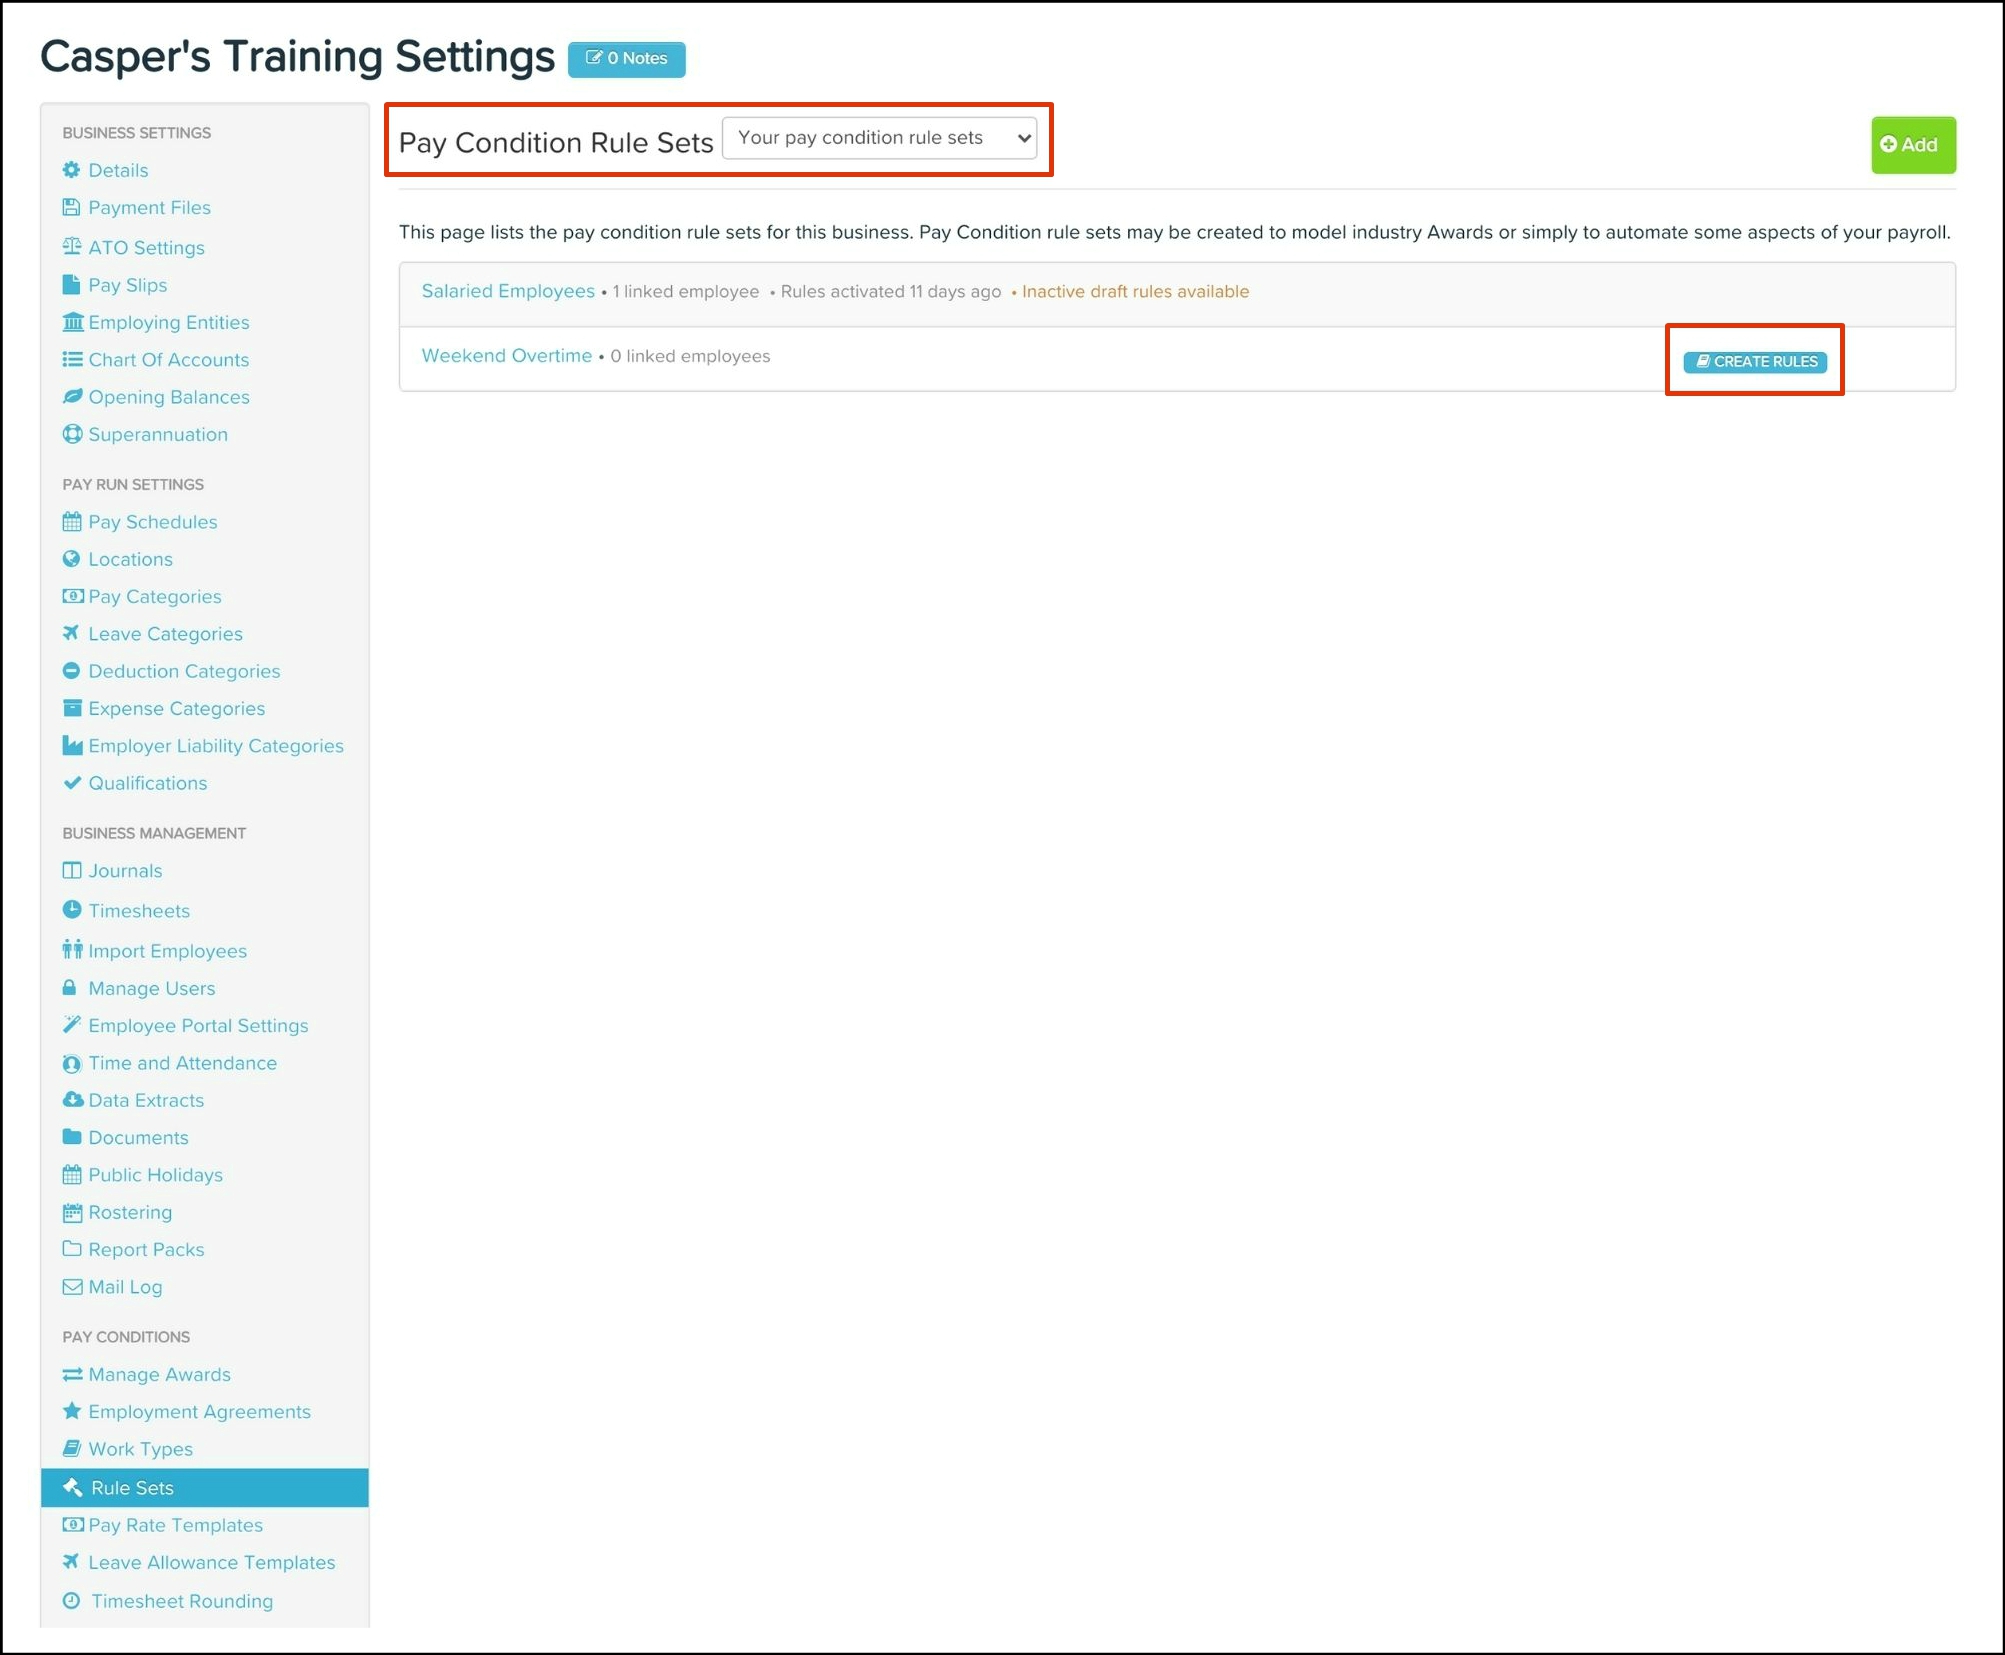The height and width of the screenshot is (1655, 2005).
Task: Go to Pay Rate Templates settings
Action: (x=175, y=1525)
